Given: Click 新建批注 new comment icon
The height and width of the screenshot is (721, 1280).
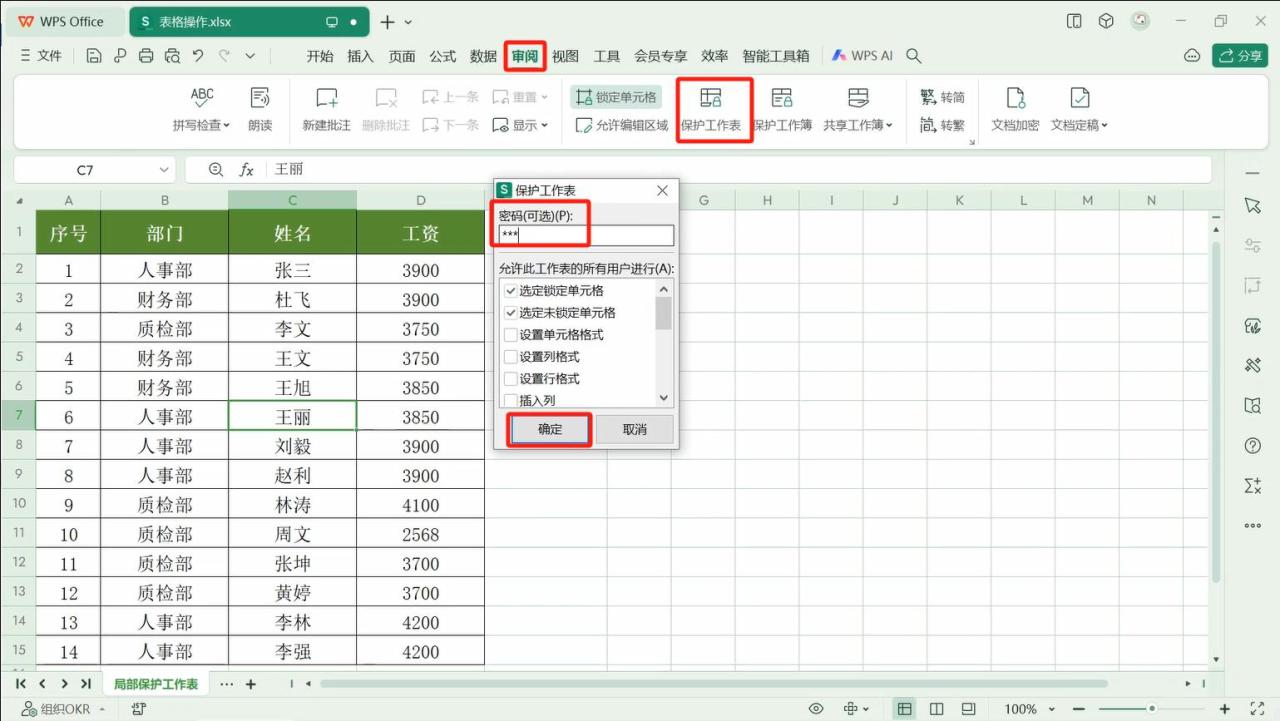Looking at the screenshot, I should click(x=327, y=97).
